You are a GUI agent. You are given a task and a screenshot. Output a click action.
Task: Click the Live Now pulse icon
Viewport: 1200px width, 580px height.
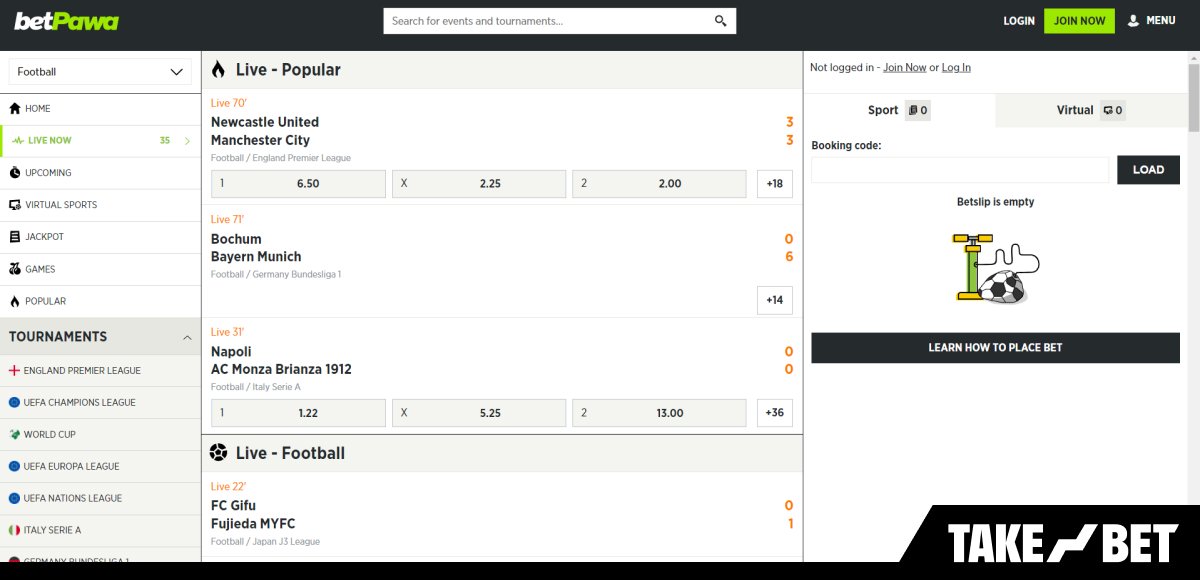pos(19,141)
